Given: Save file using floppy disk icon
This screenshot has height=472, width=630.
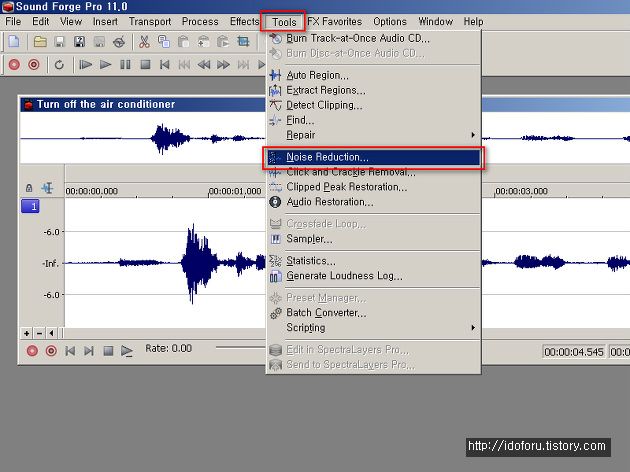Looking at the screenshot, I should pyautogui.click(x=59, y=42).
